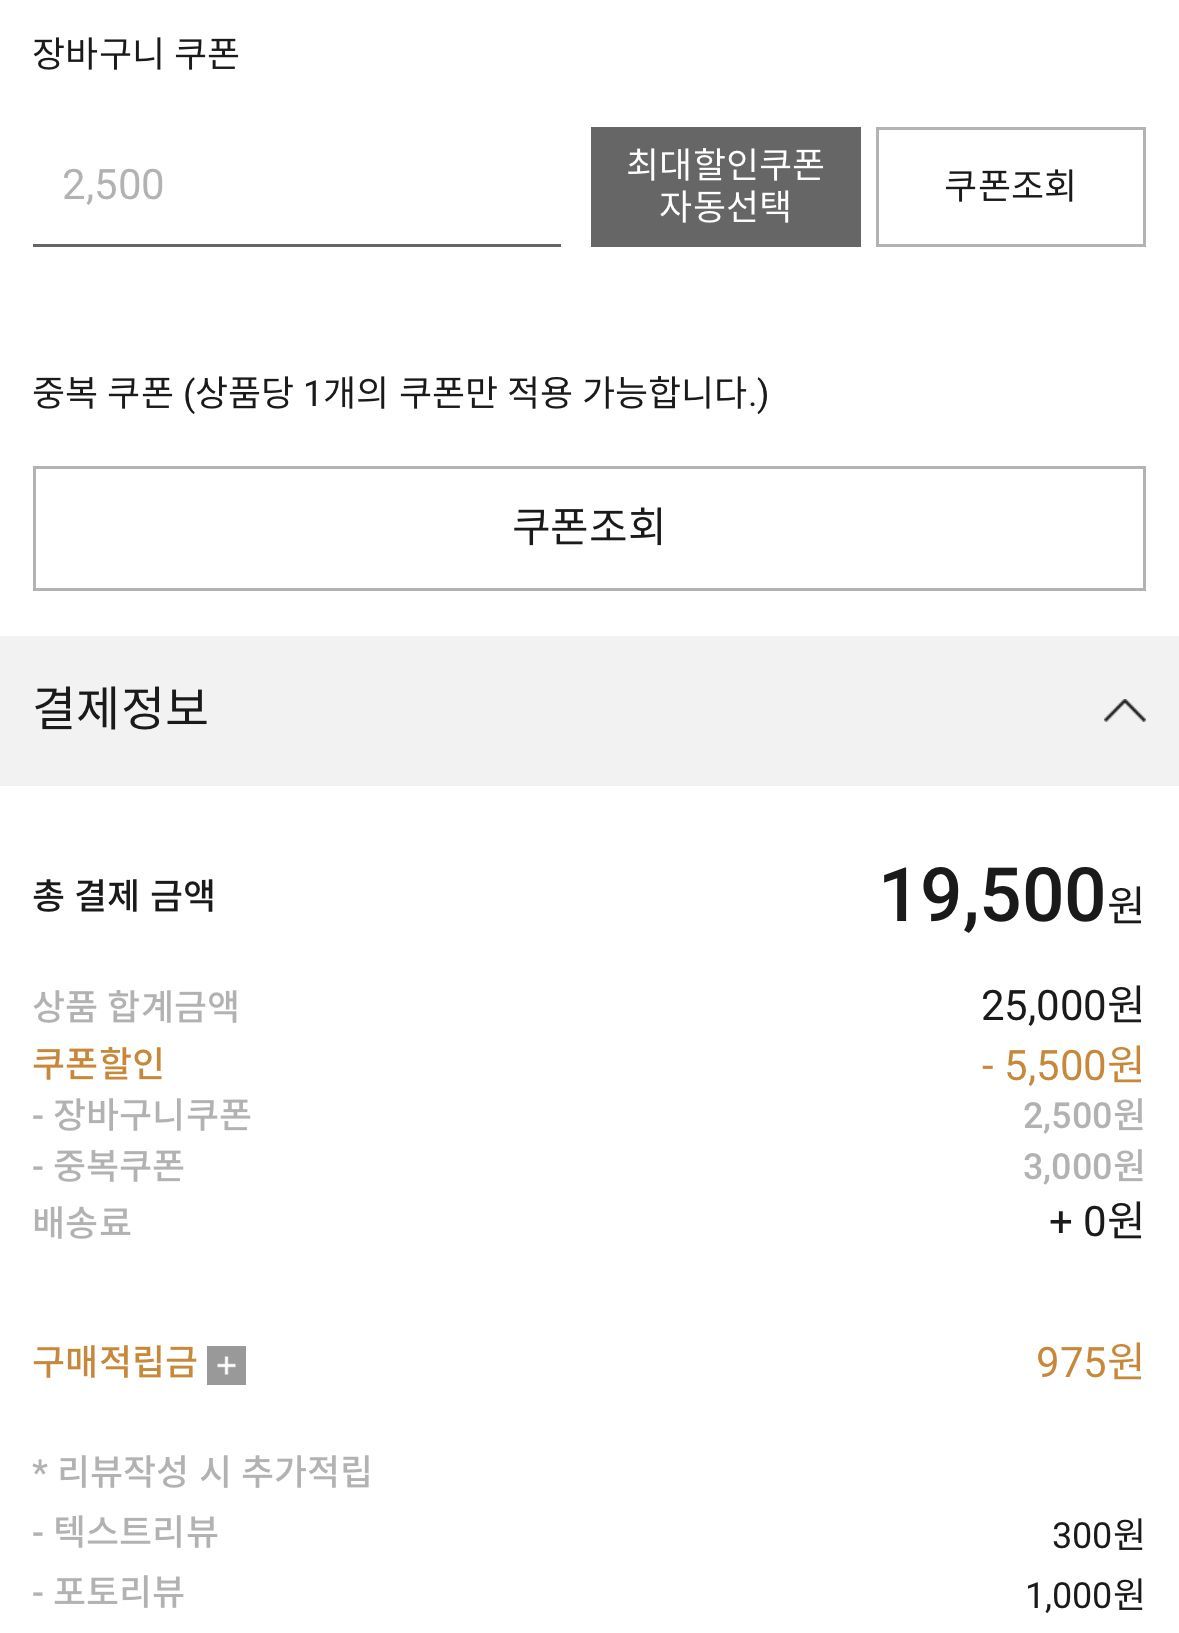1179x1633 pixels.
Task: Select the 19,500원 total payment amount
Action: click(x=1010, y=896)
